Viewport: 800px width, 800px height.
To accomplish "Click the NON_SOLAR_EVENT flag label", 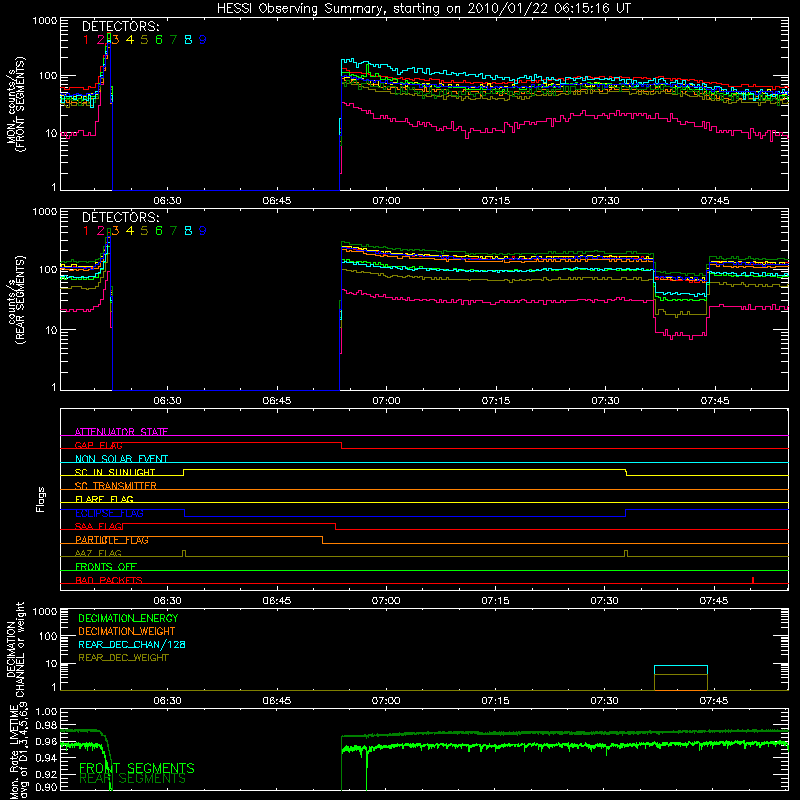I will pyautogui.click(x=121, y=459).
